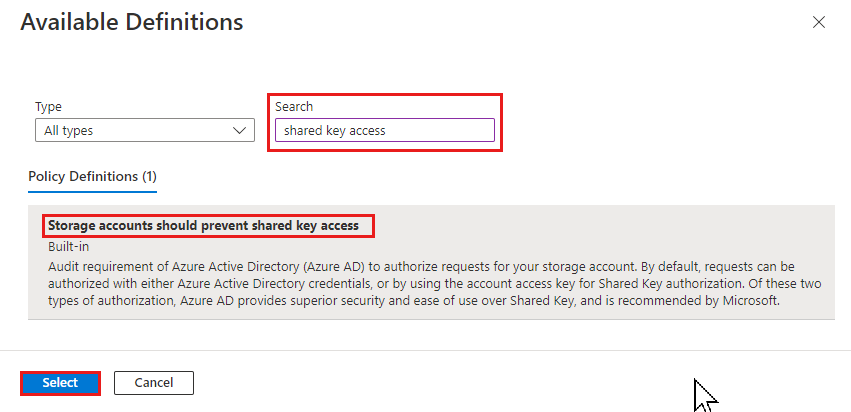
Task: Place cursor in 'shared key access' search text
Action: click(334, 131)
